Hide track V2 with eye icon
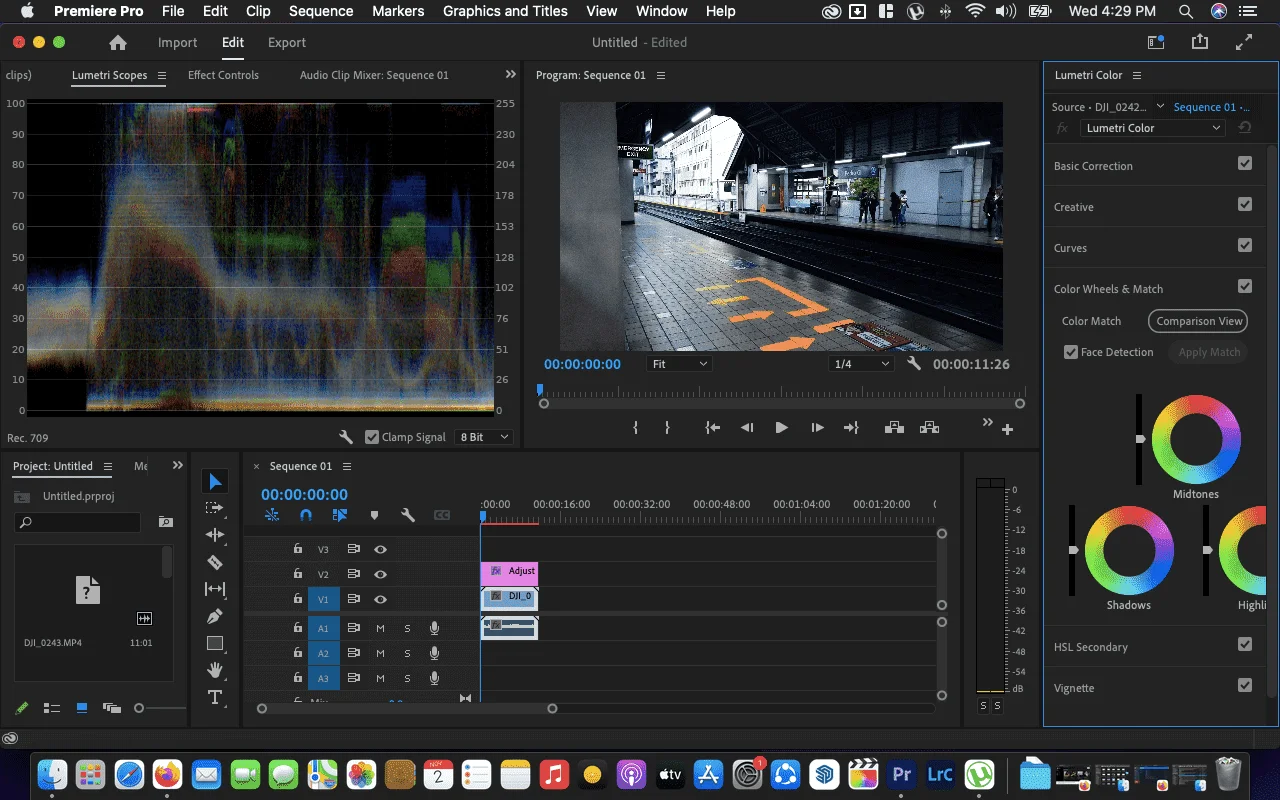 click(x=380, y=574)
